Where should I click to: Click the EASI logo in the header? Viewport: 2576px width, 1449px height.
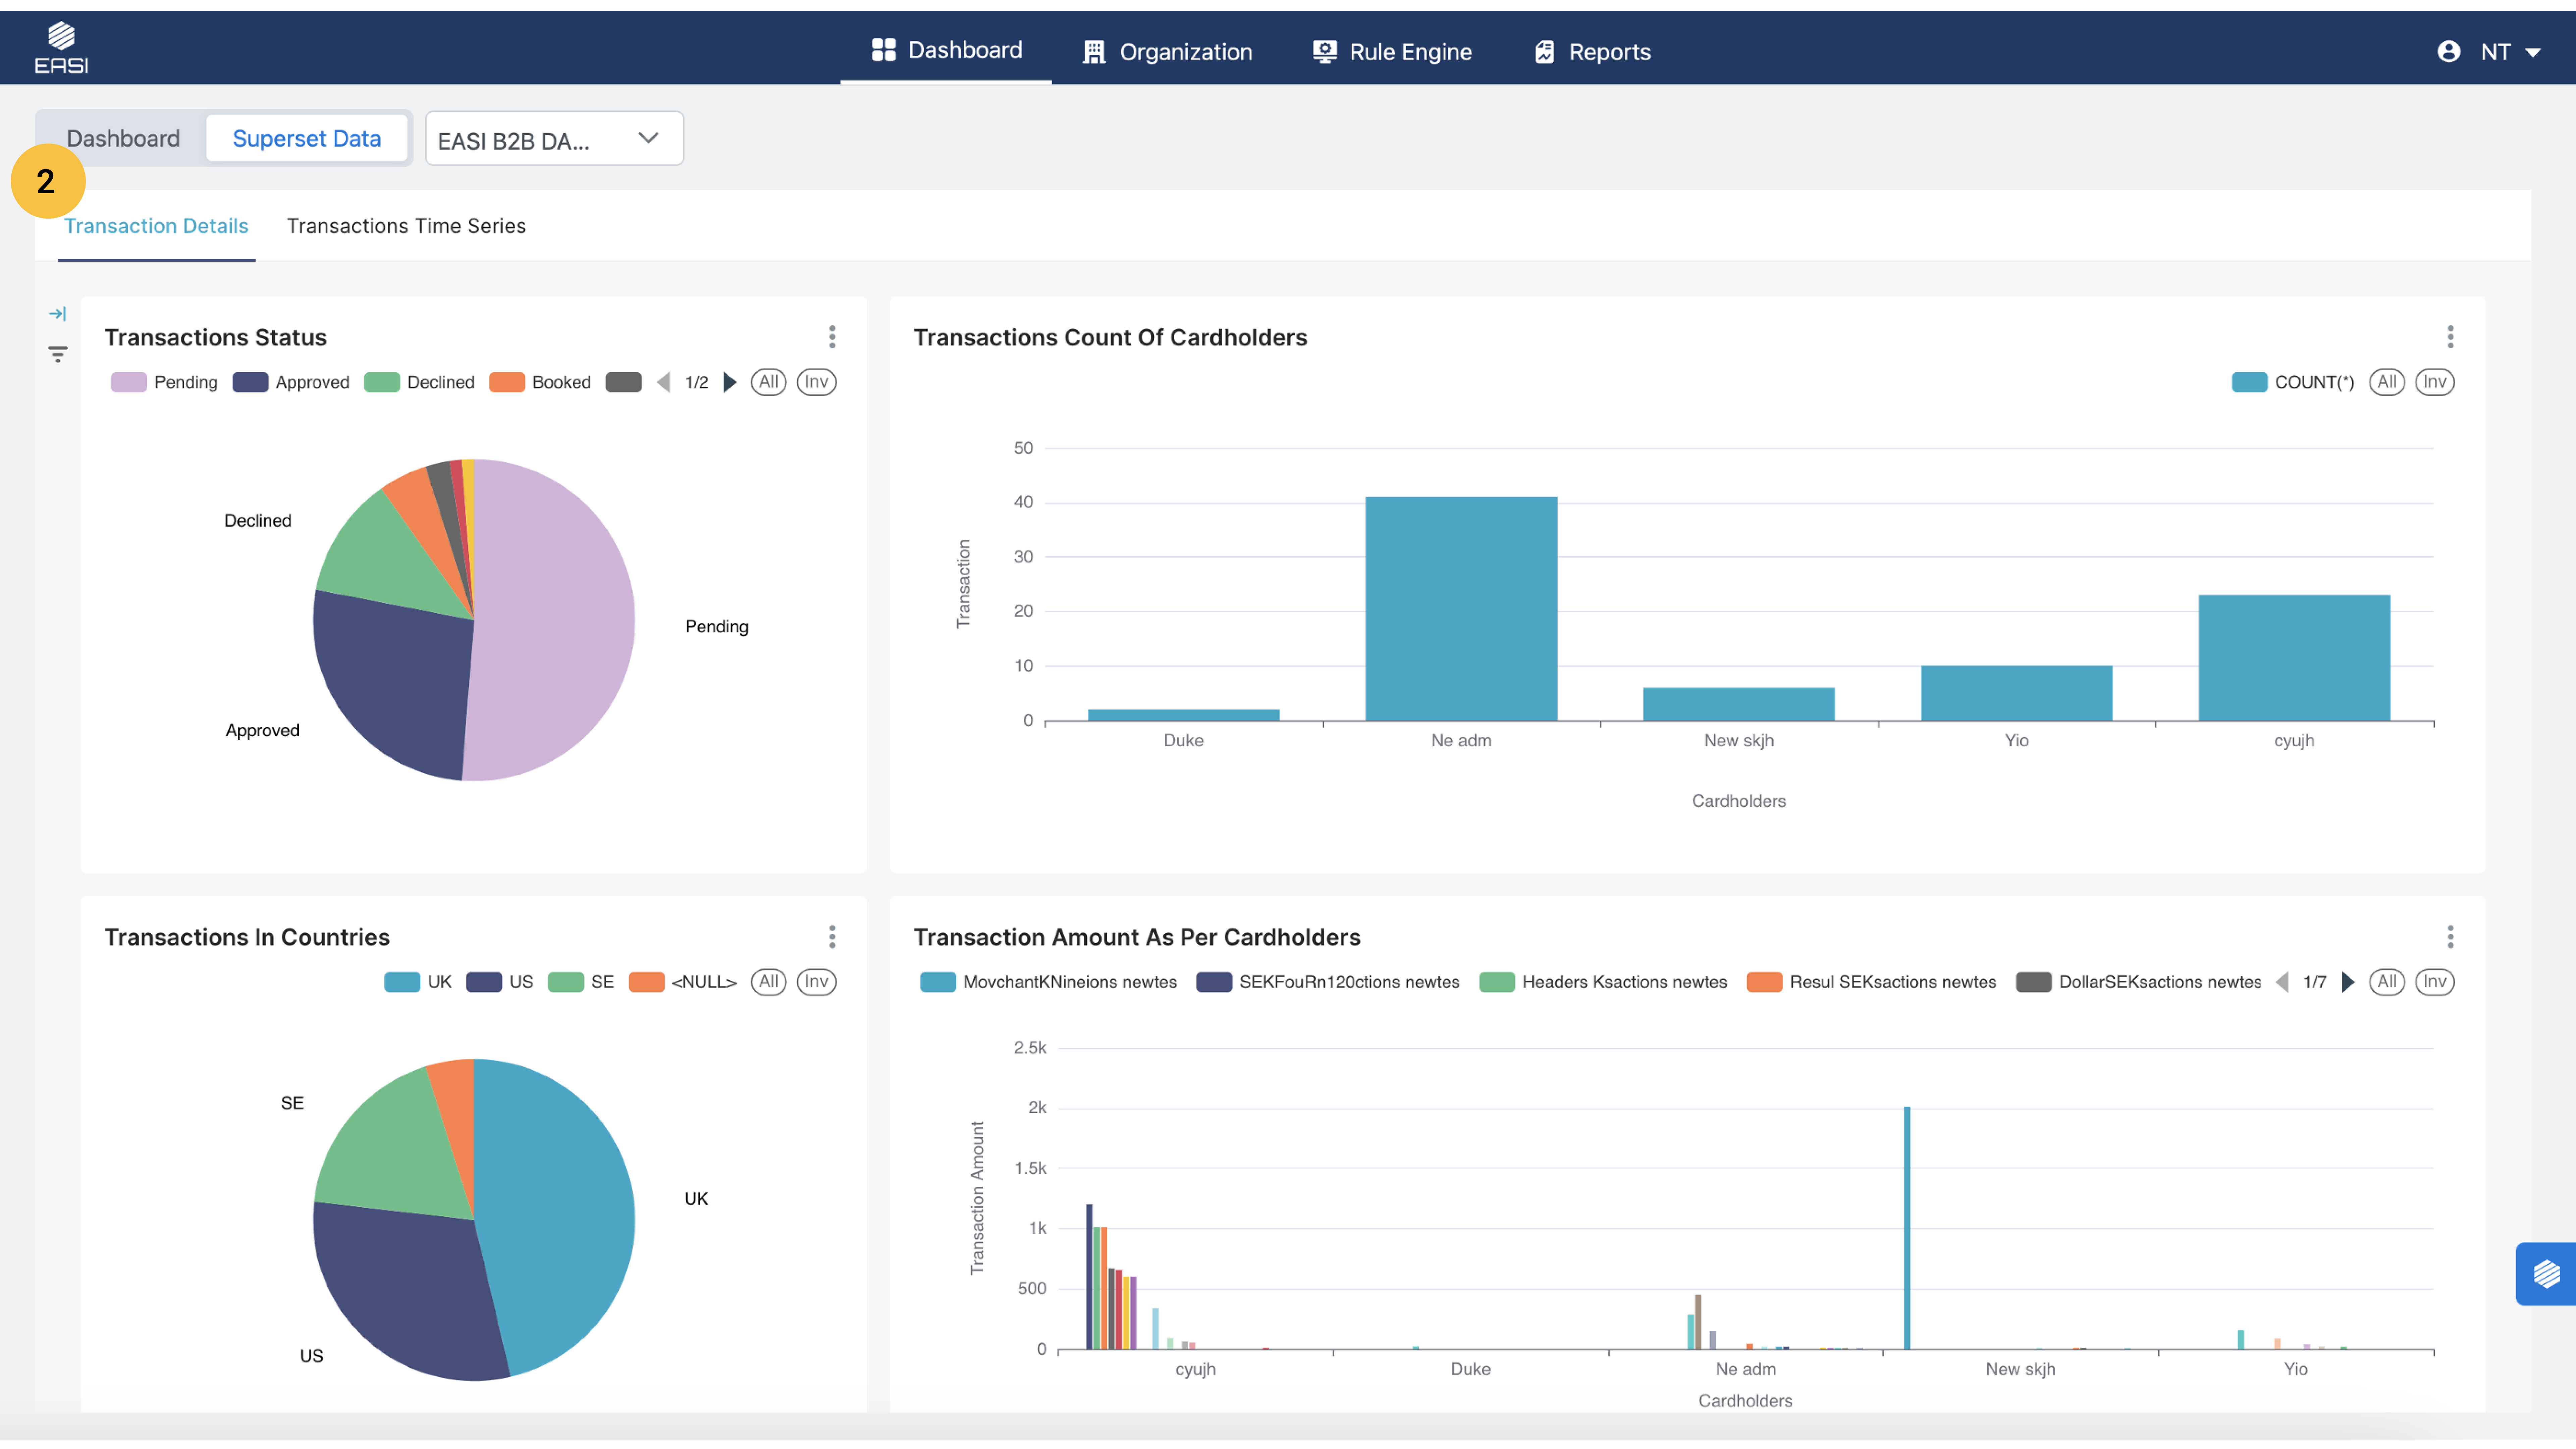tap(61, 48)
